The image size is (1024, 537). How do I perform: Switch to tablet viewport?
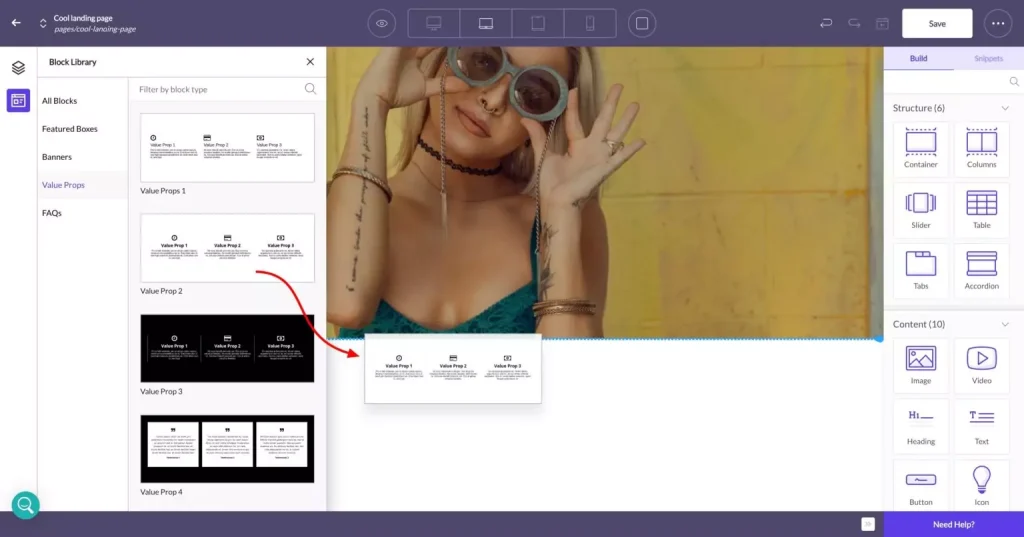[x=538, y=24]
